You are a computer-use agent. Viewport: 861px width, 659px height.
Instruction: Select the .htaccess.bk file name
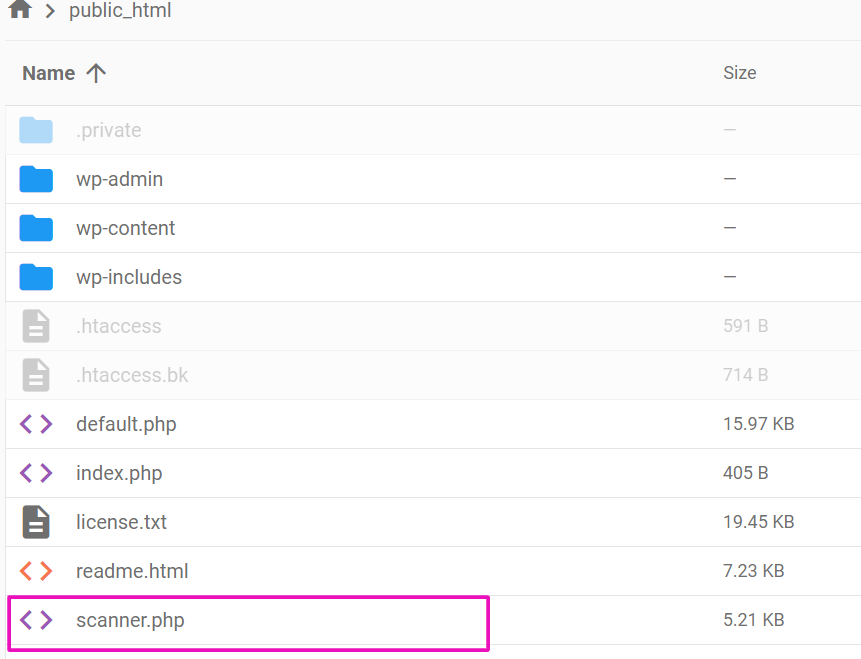click(132, 375)
